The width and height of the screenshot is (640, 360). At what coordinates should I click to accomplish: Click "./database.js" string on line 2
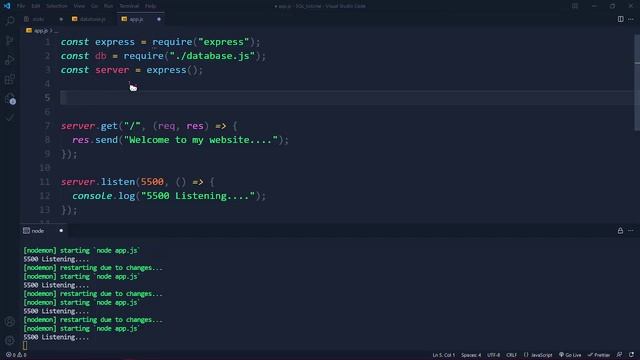click(x=212, y=56)
